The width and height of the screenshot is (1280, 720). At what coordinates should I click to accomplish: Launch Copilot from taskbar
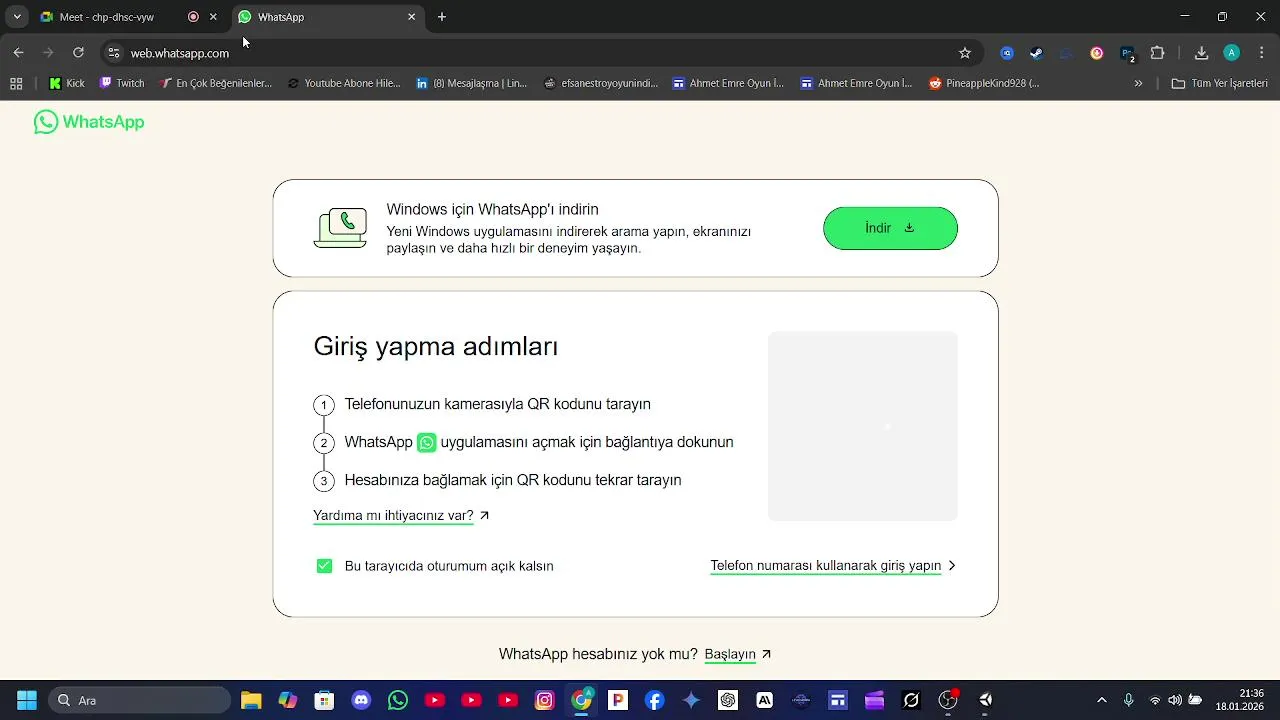click(x=288, y=700)
